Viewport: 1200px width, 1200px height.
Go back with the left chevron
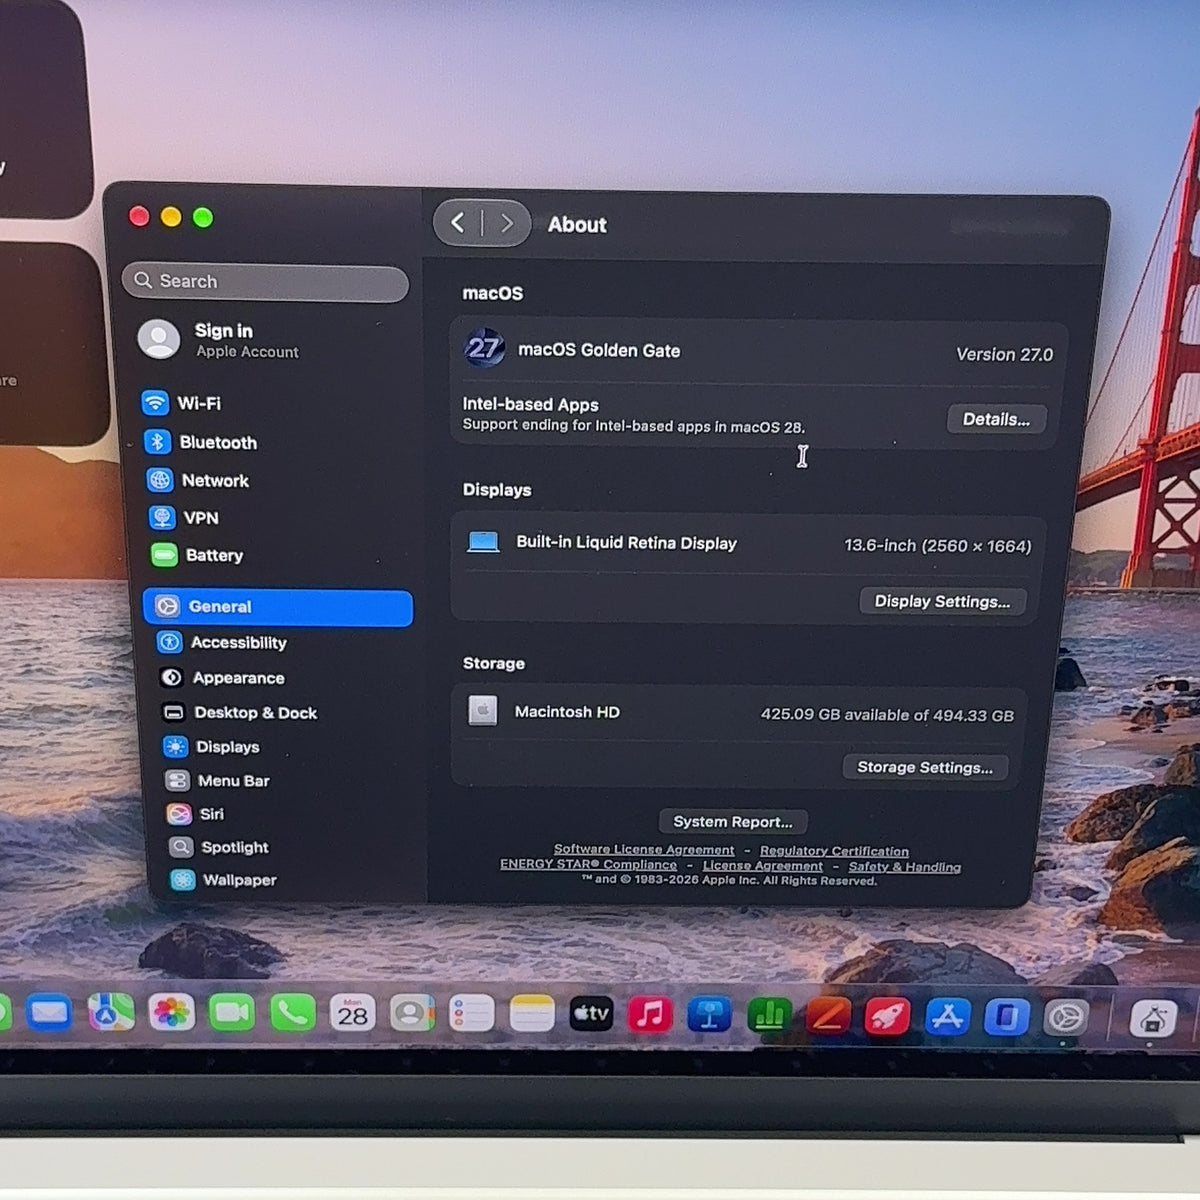[457, 223]
